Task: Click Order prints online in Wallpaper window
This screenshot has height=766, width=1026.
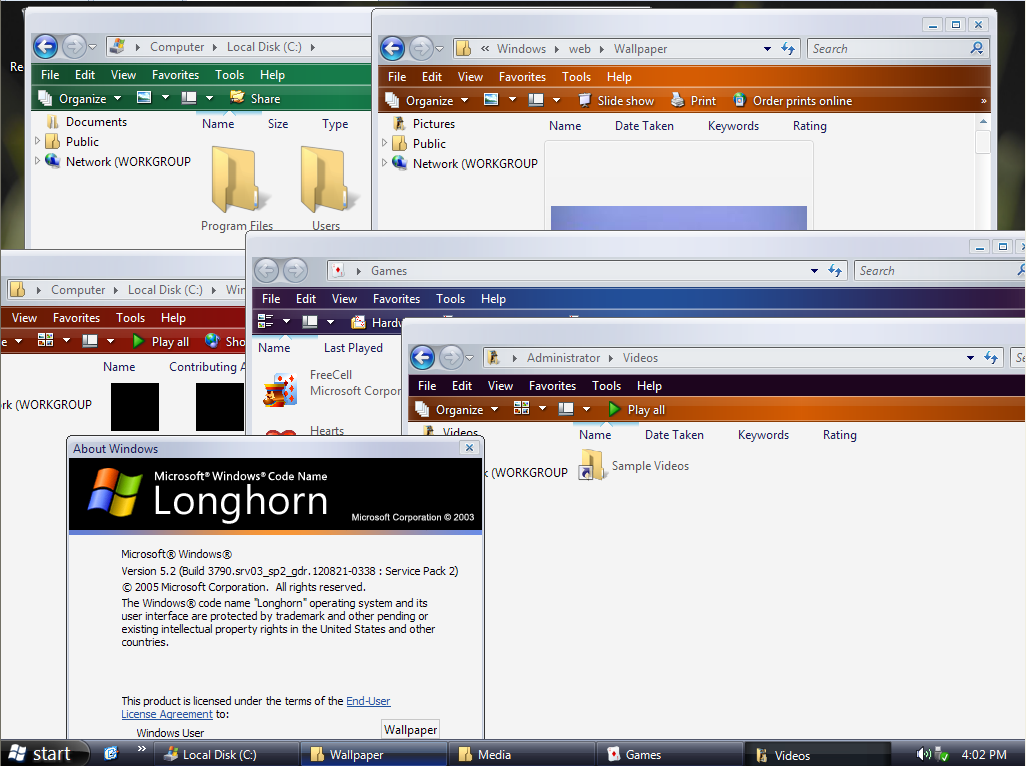Action: pyautogui.click(x=792, y=101)
